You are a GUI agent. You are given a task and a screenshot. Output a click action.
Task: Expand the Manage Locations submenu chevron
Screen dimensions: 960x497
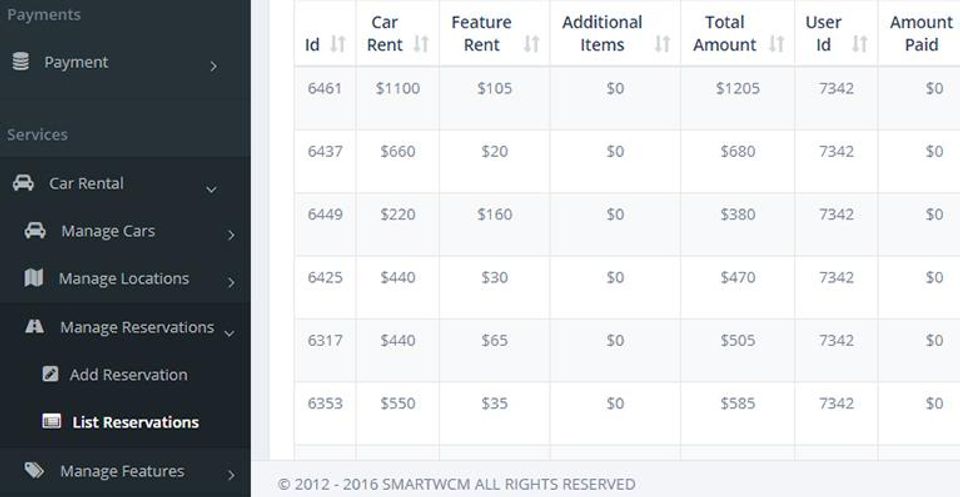tap(231, 282)
